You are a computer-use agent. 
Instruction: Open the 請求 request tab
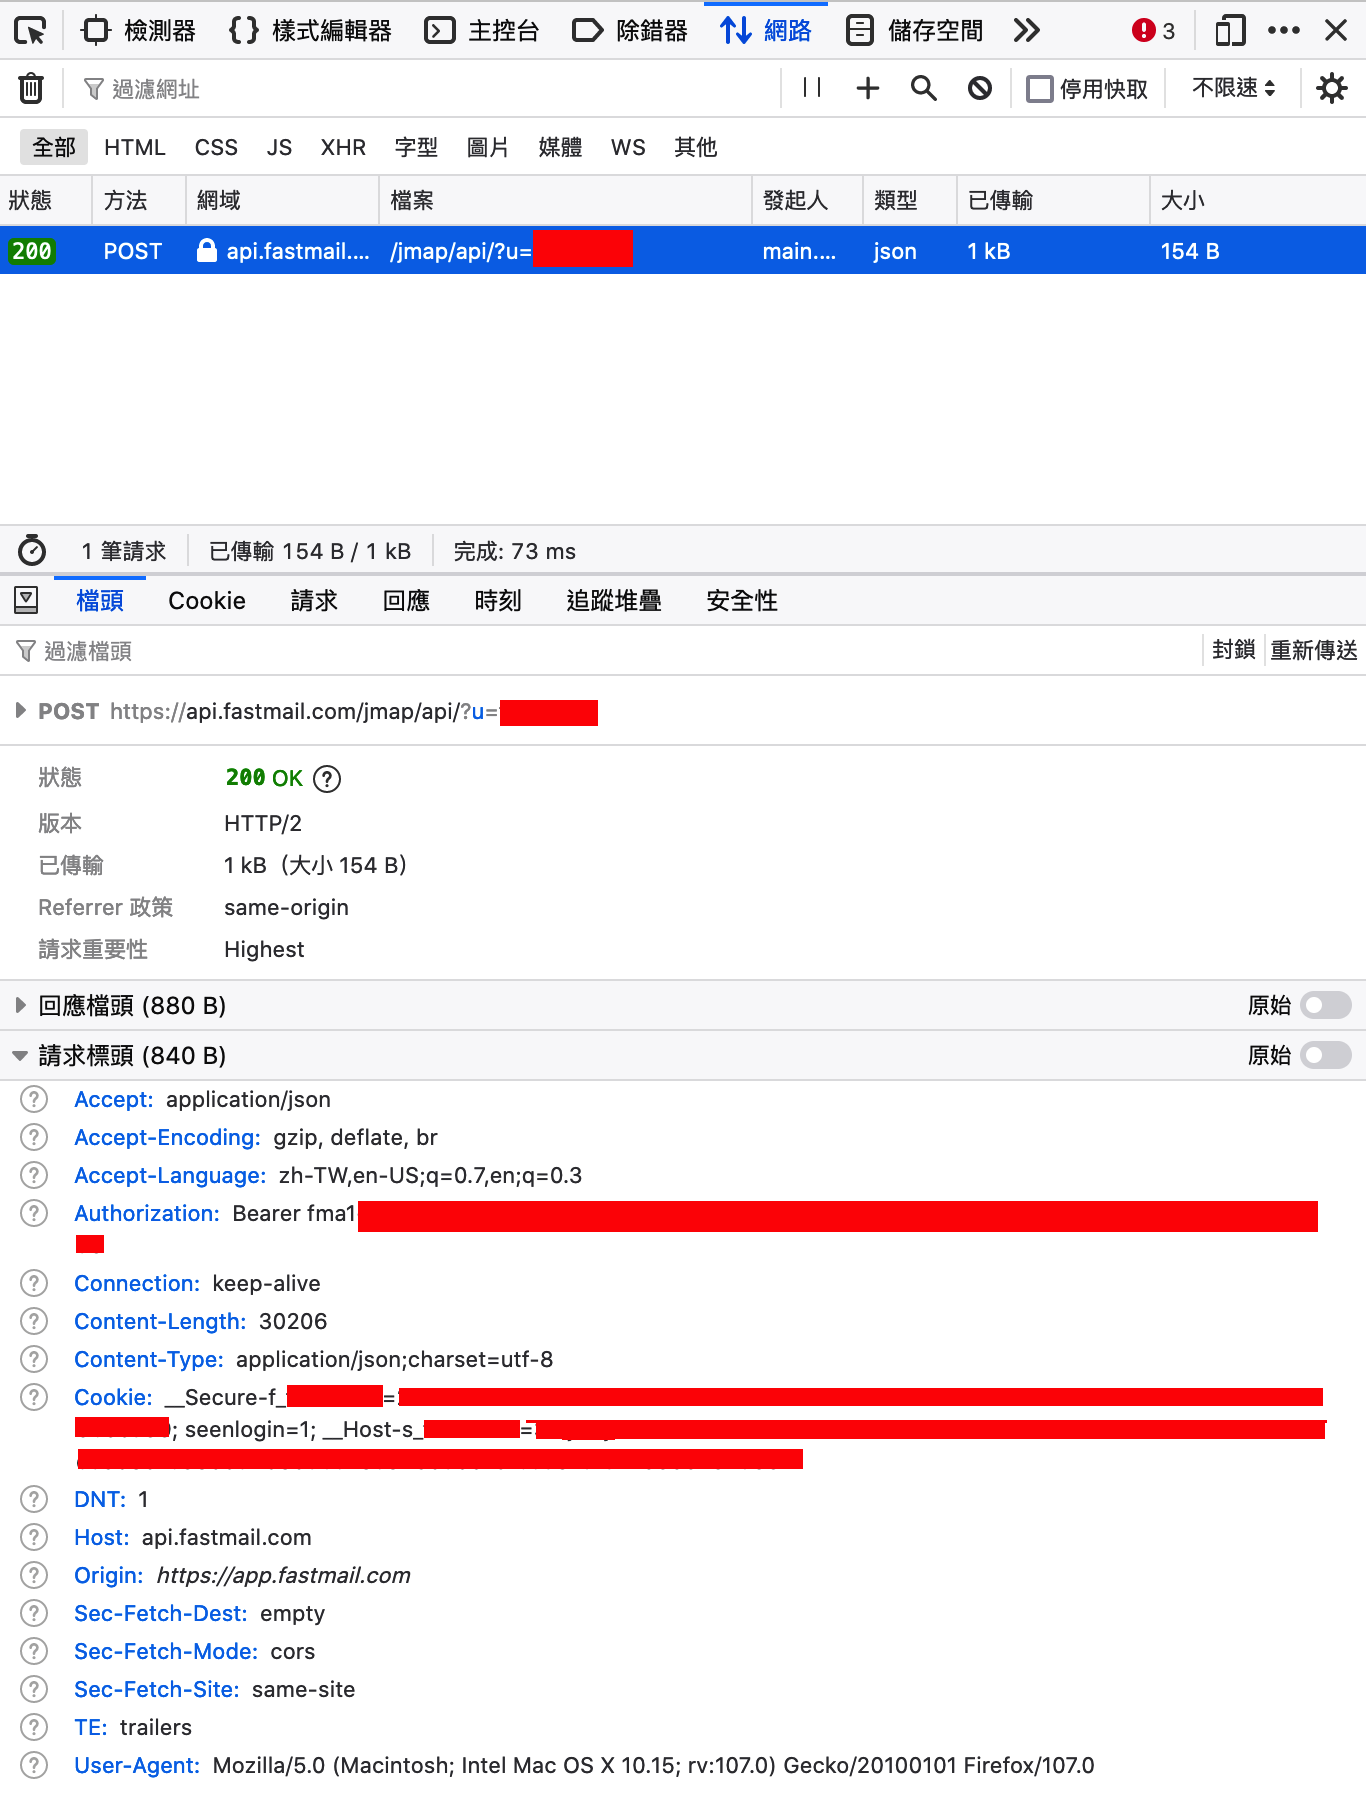[x=314, y=600]
